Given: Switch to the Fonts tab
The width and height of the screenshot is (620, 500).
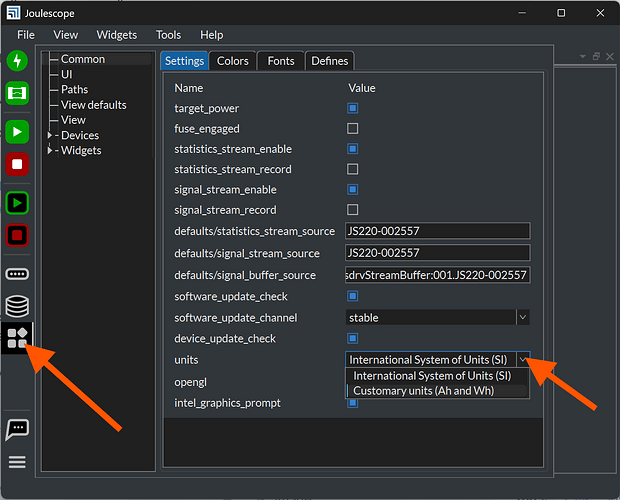Looking at the screenshot, I should click(281, 61).
